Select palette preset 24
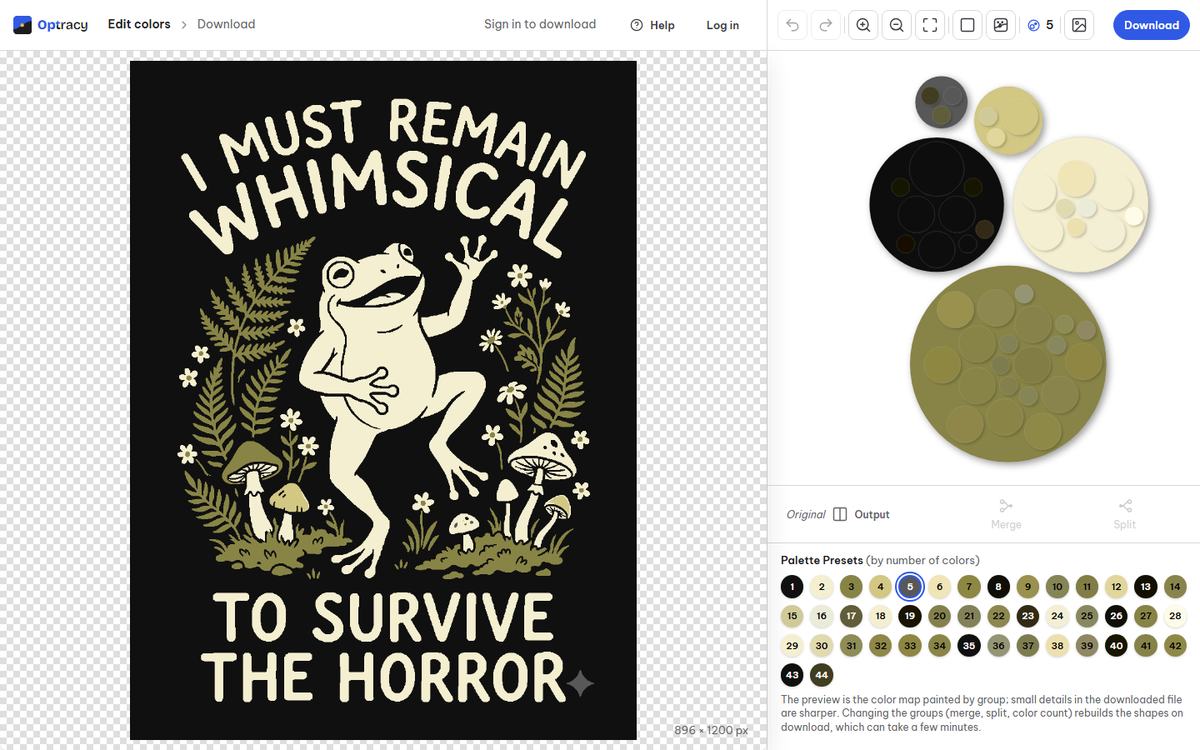The height and width of the screenshot is (750, 1200). click(x=1057, y=616)
